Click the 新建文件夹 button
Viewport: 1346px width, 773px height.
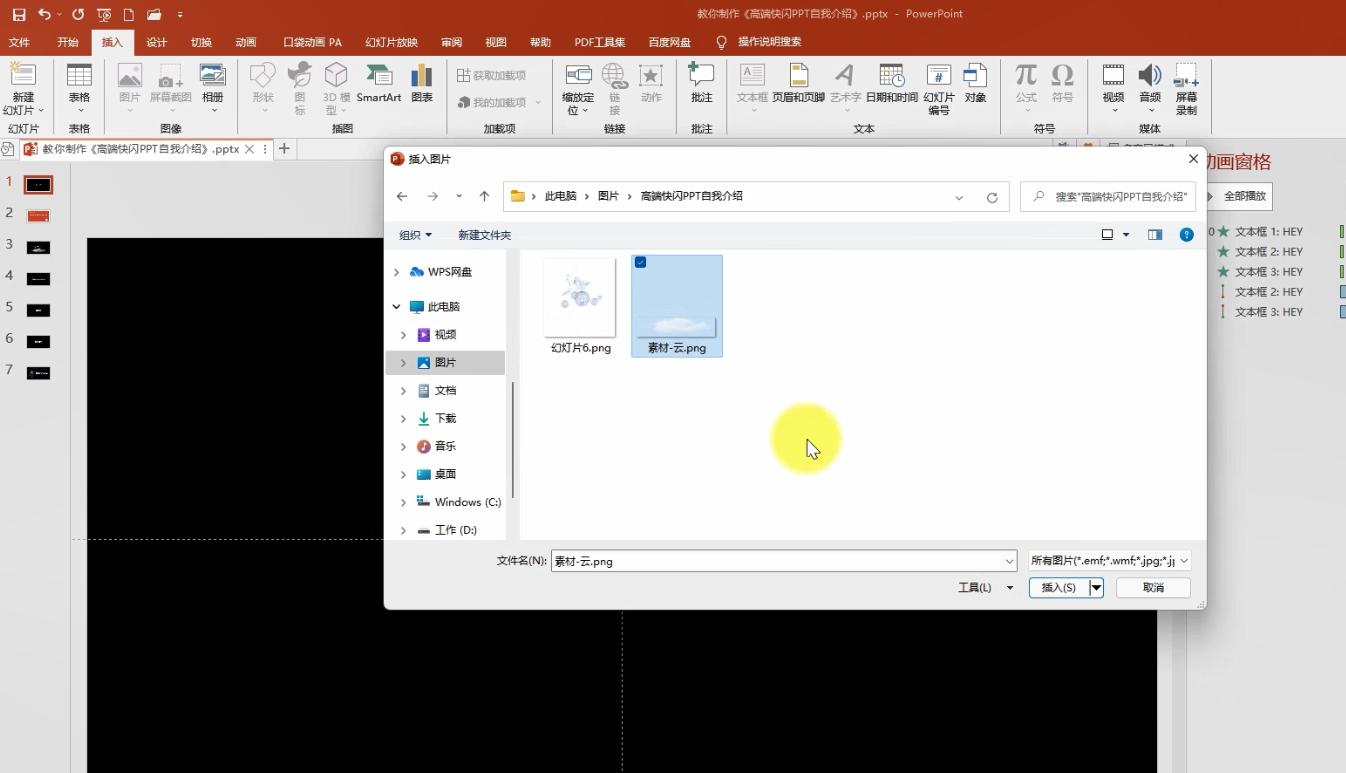pyautogui.click(x=484, y=235)
